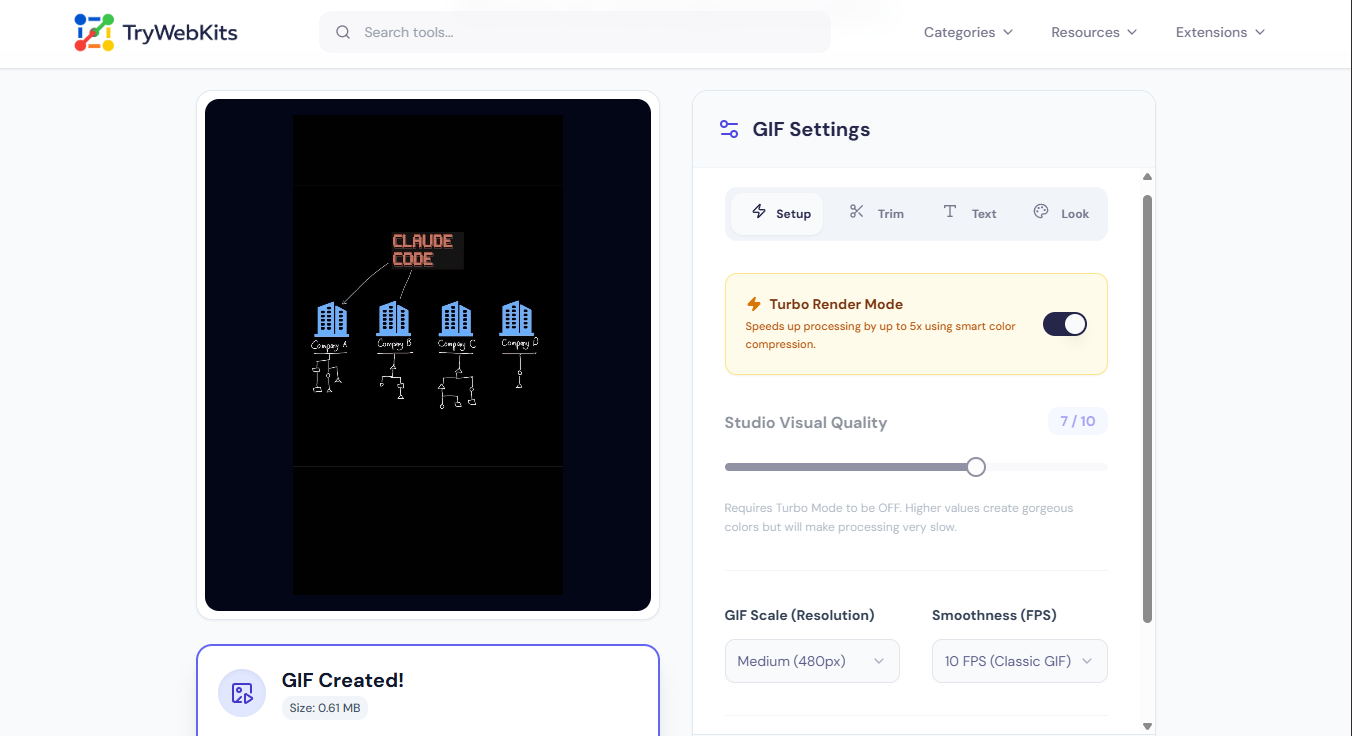Click the palette icon on the Look tab

tap(1040, 210)
